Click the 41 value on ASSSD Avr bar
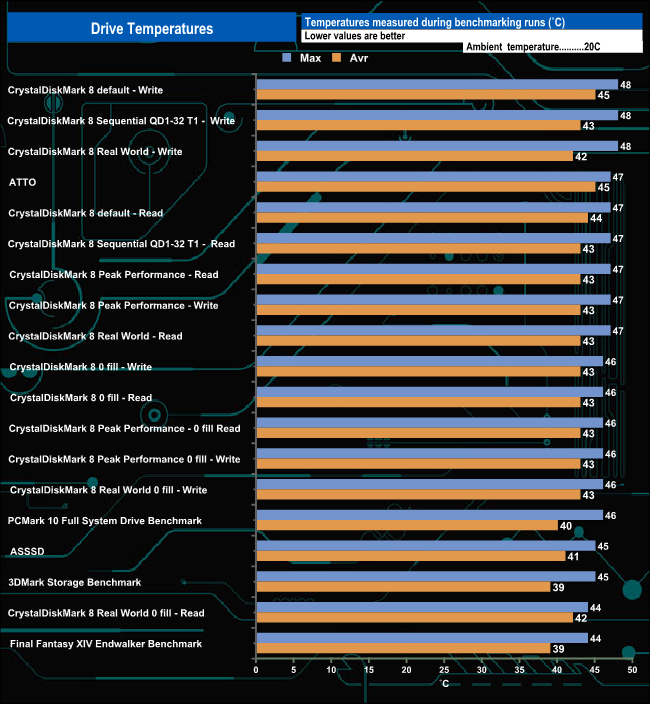Viewport: 650px width, 704px height. pos(573,557)
